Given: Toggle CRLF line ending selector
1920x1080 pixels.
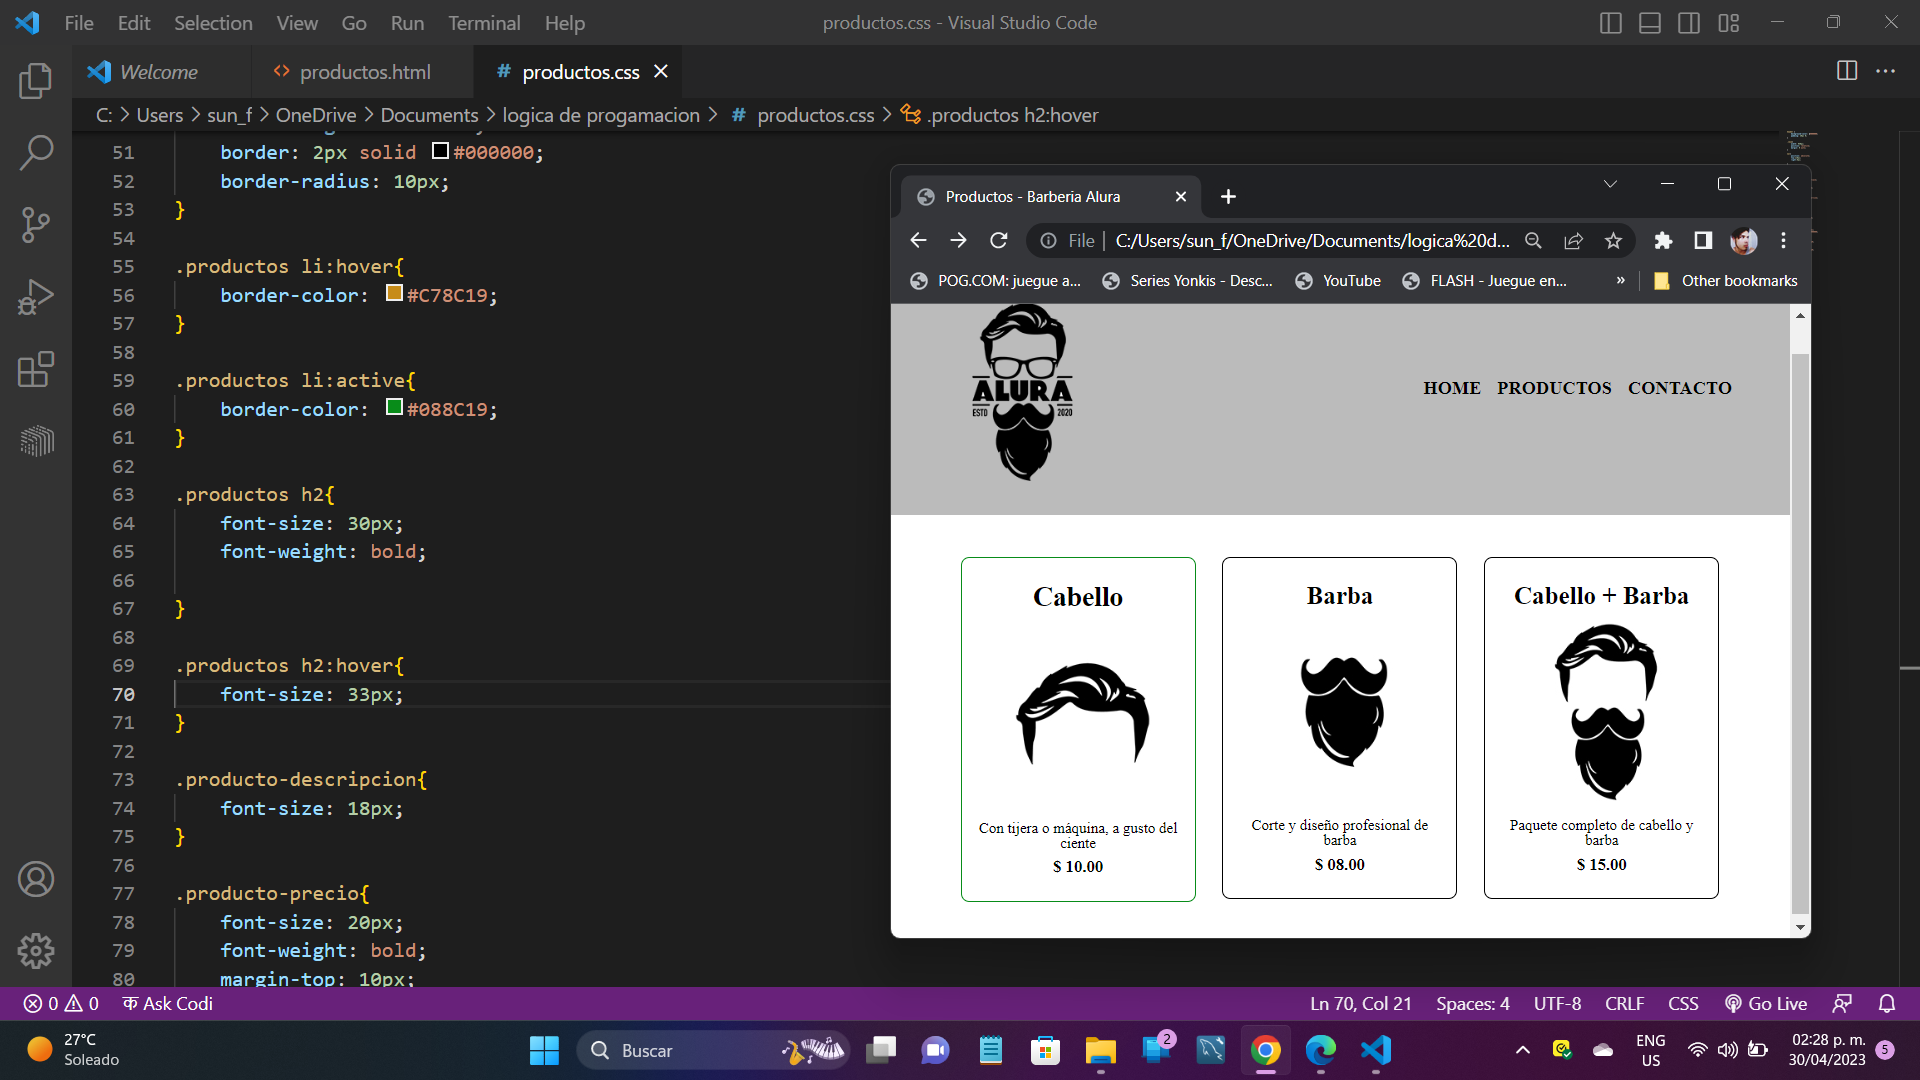Looking at the screenshot, I should pyautogui.click(x=1625, y=1004).
